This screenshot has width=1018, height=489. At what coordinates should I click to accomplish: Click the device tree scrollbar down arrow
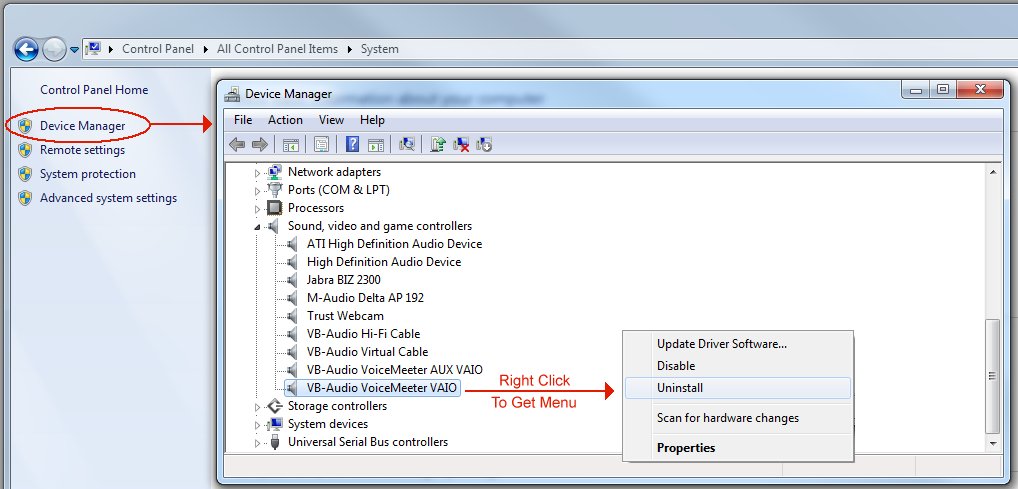click(992, 444)
